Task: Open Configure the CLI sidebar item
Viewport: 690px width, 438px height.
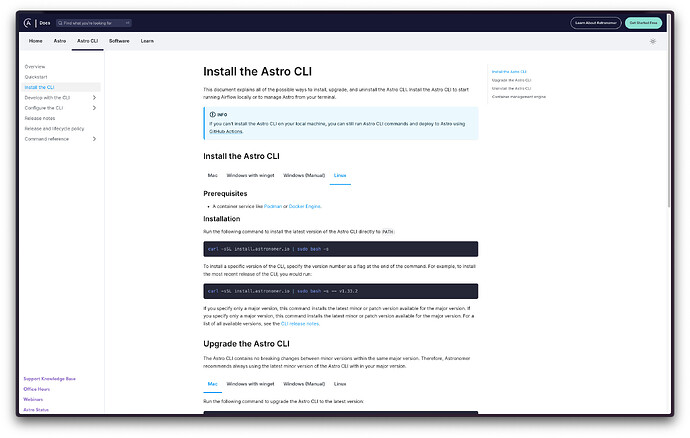Action: pyautogui.click(x=44, y=108)
